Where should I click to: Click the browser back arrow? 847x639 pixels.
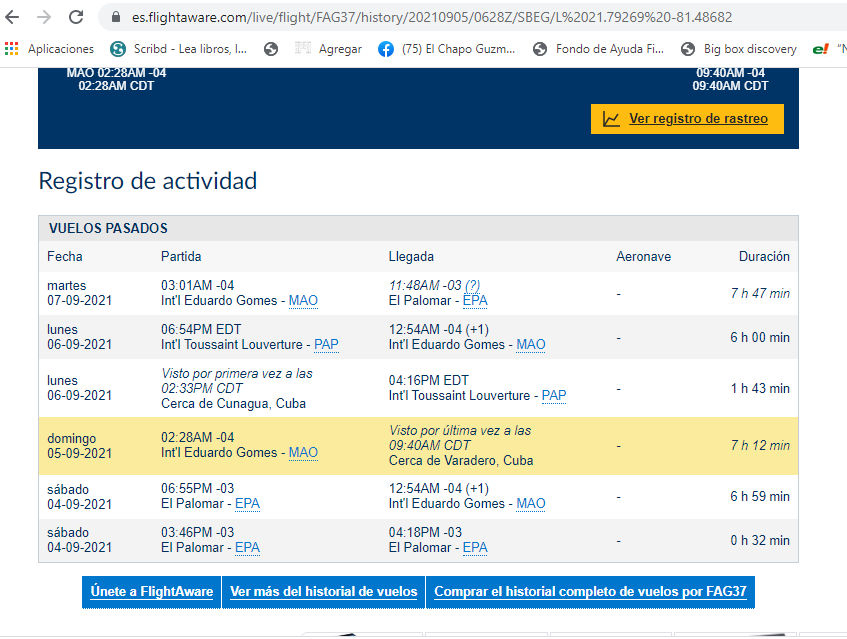[x=12, y=17]
